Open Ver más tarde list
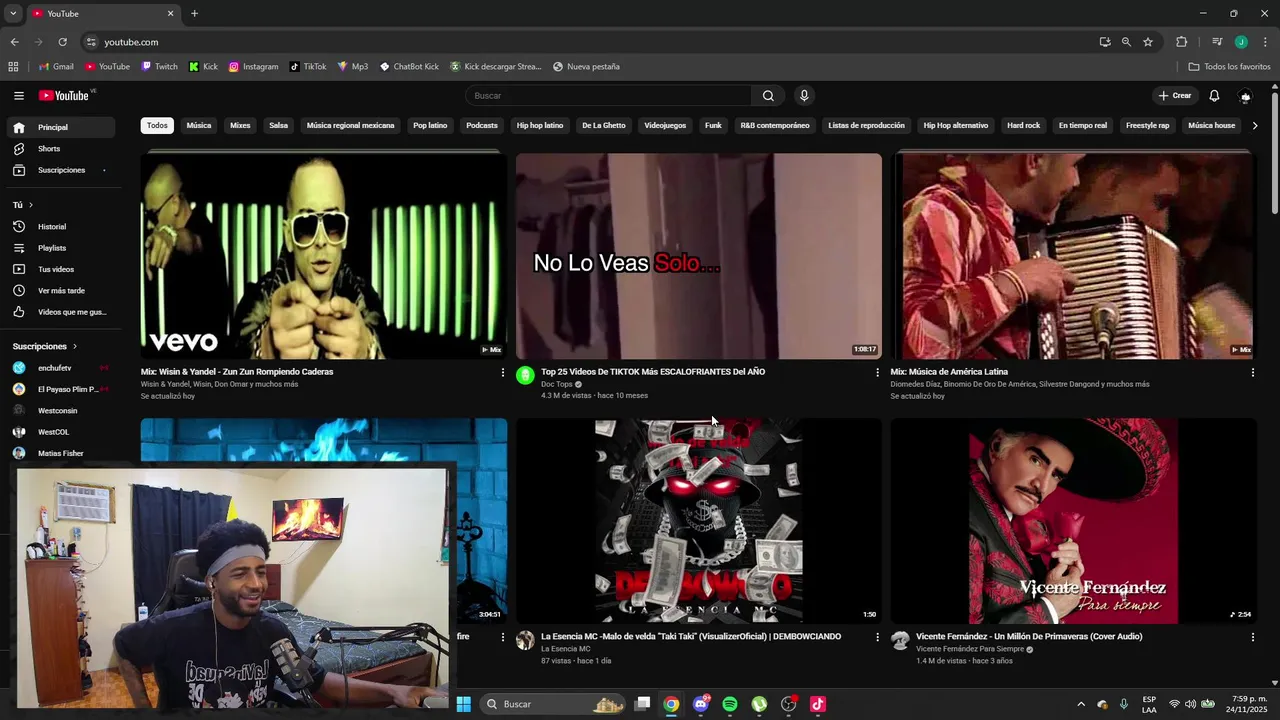1280x720 pixels. 60,291
